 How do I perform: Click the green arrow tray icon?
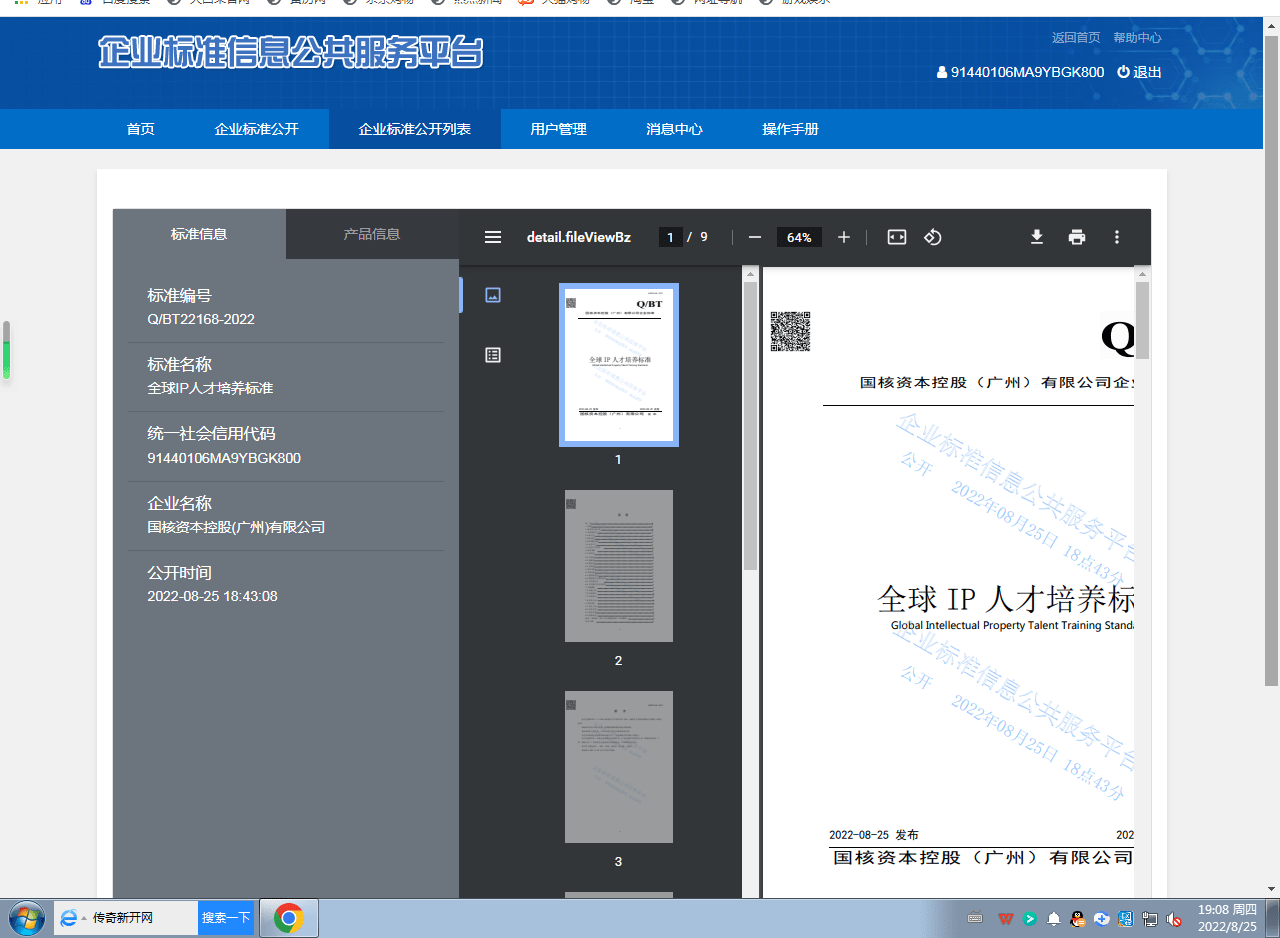click(x=1029, y=918)
